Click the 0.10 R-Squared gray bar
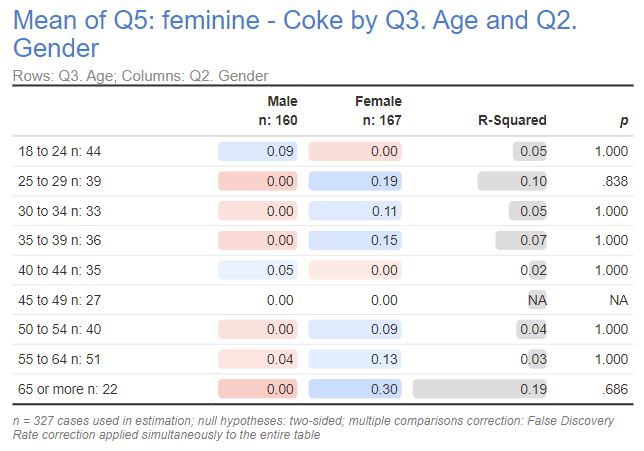The image size is (644, 451). pyautogui.click(x=513, y=181)
